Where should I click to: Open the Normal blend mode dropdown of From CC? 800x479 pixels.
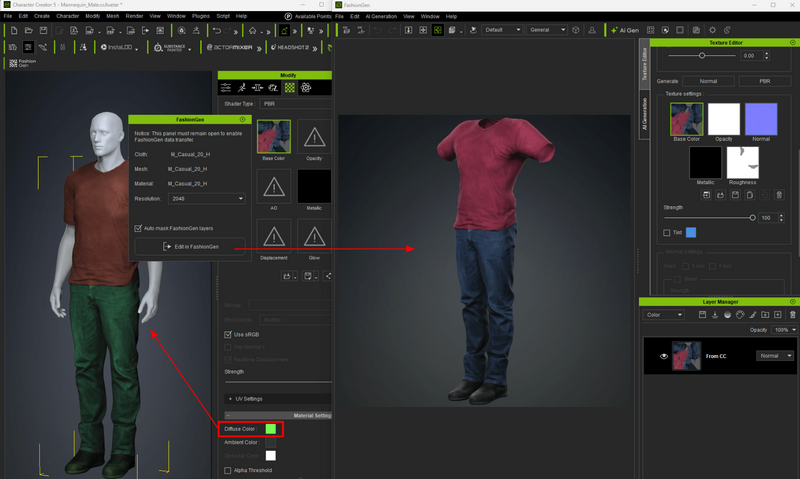[774, 356]
